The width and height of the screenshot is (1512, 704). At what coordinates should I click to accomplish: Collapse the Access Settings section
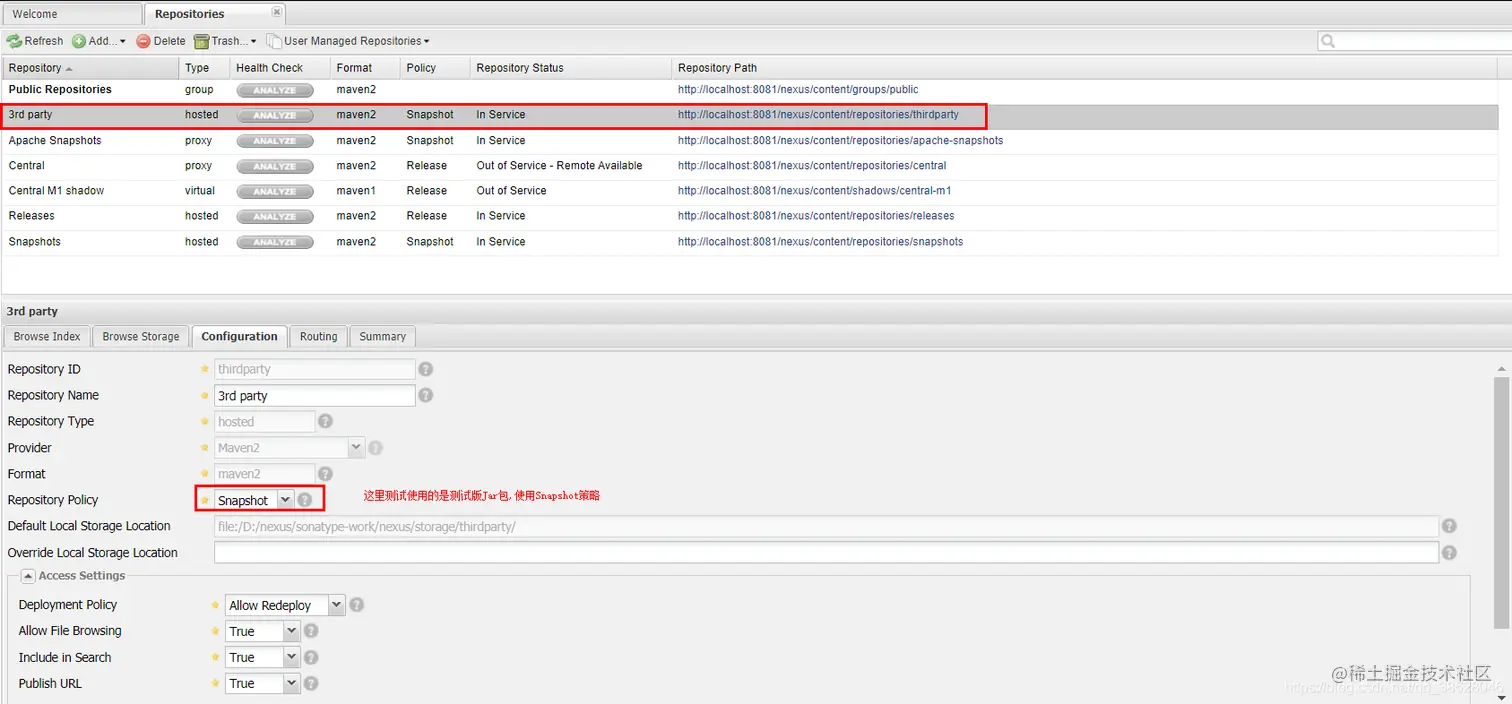pos(28,576)
